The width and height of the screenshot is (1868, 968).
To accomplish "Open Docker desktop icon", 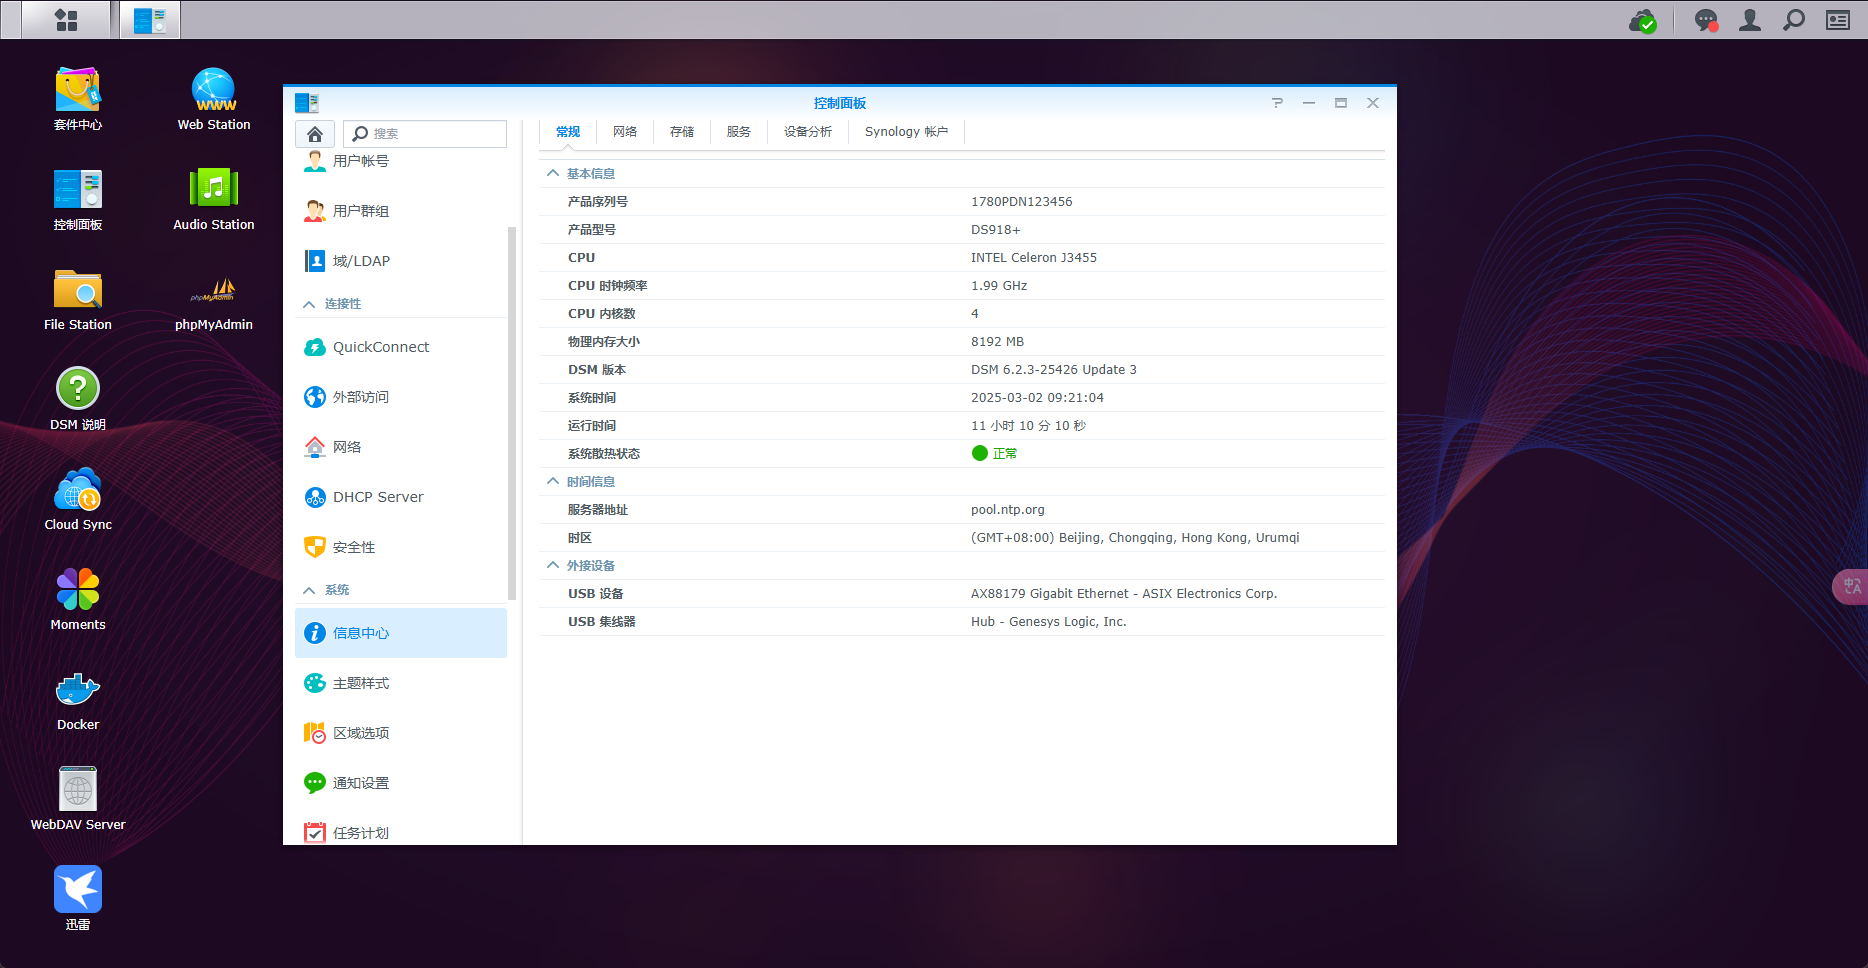I will click(x=78, y=699).
